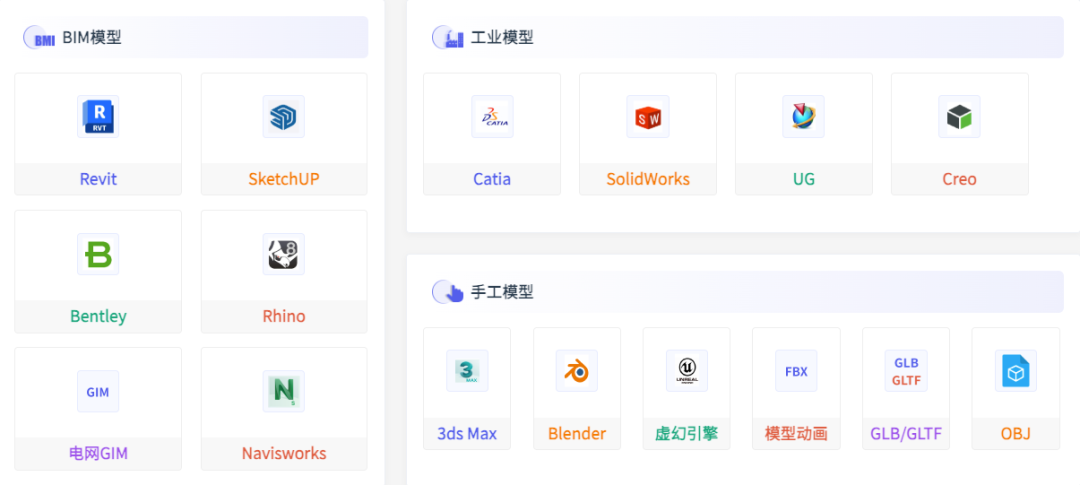Image resolution: width=1080 pixels, height=485 pixels.
Task: Select the UG label
Action: pyautogui.click(x=804, y=179)
